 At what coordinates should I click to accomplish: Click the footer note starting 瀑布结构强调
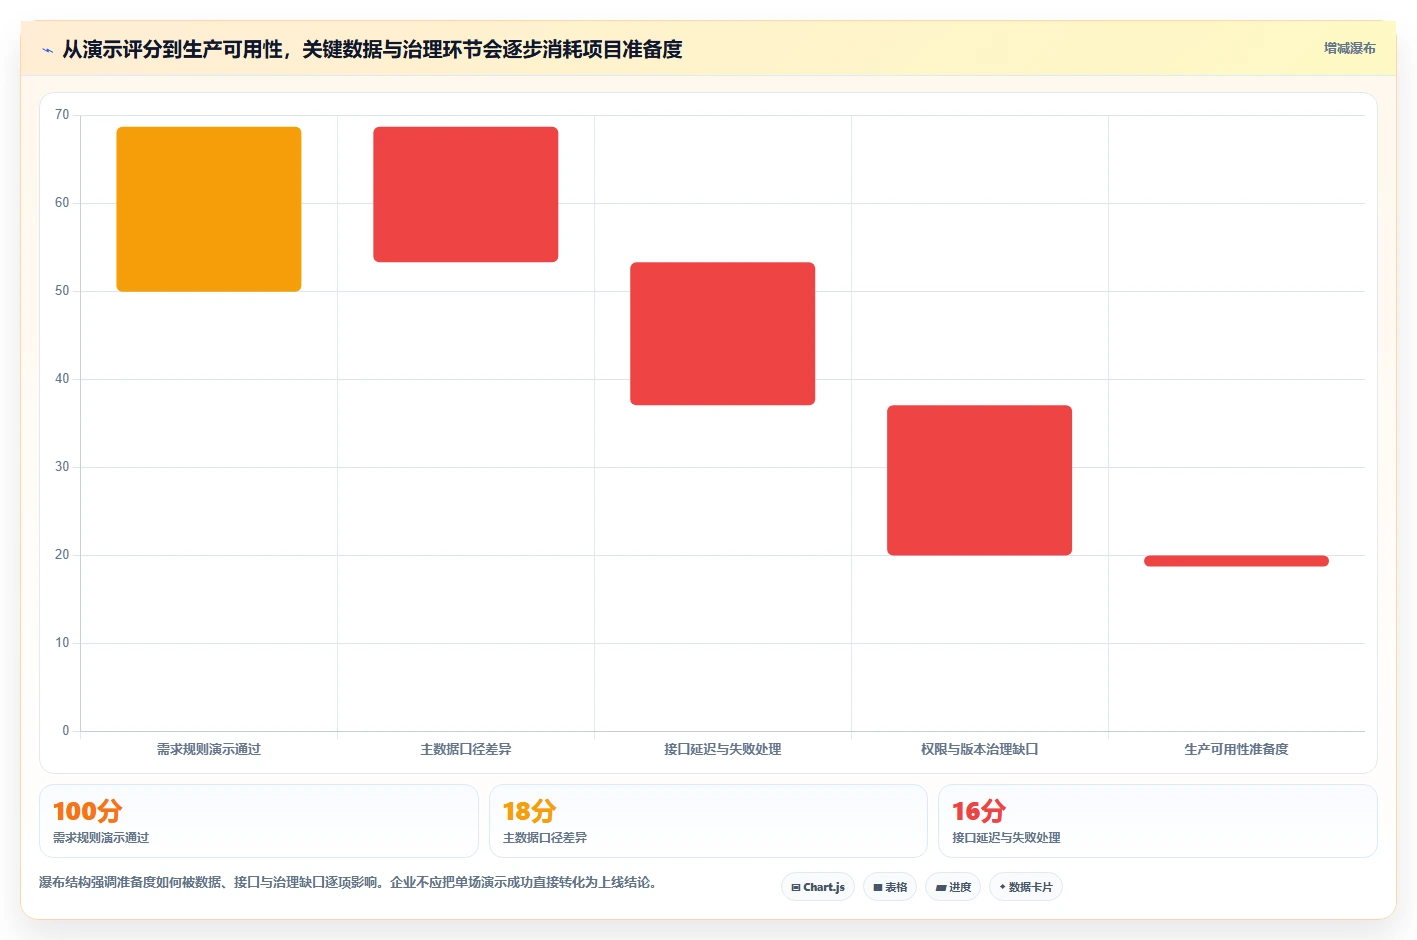point(350,882)
